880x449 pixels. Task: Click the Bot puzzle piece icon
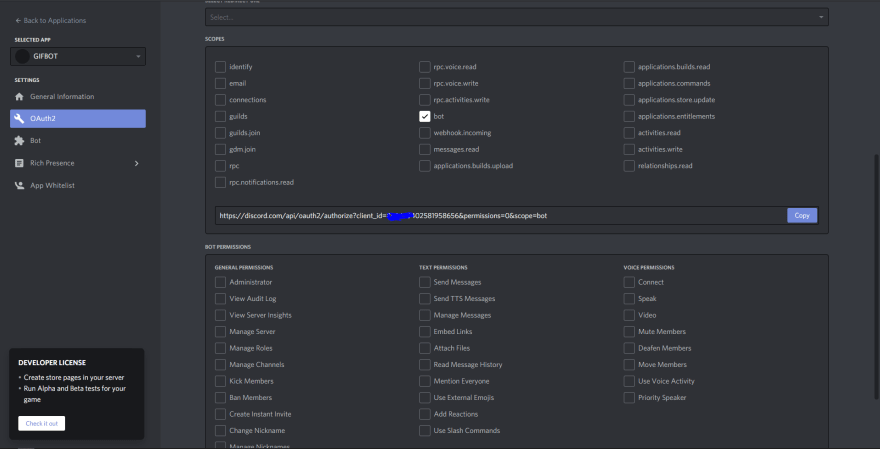[x=20, y=141]
